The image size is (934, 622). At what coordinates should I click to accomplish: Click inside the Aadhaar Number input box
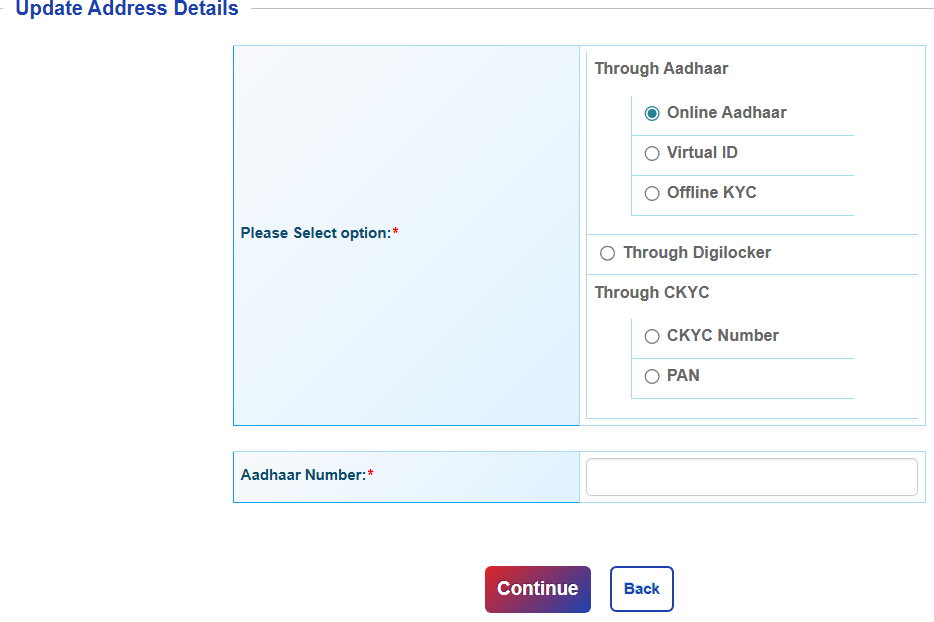tap(751, 477)
